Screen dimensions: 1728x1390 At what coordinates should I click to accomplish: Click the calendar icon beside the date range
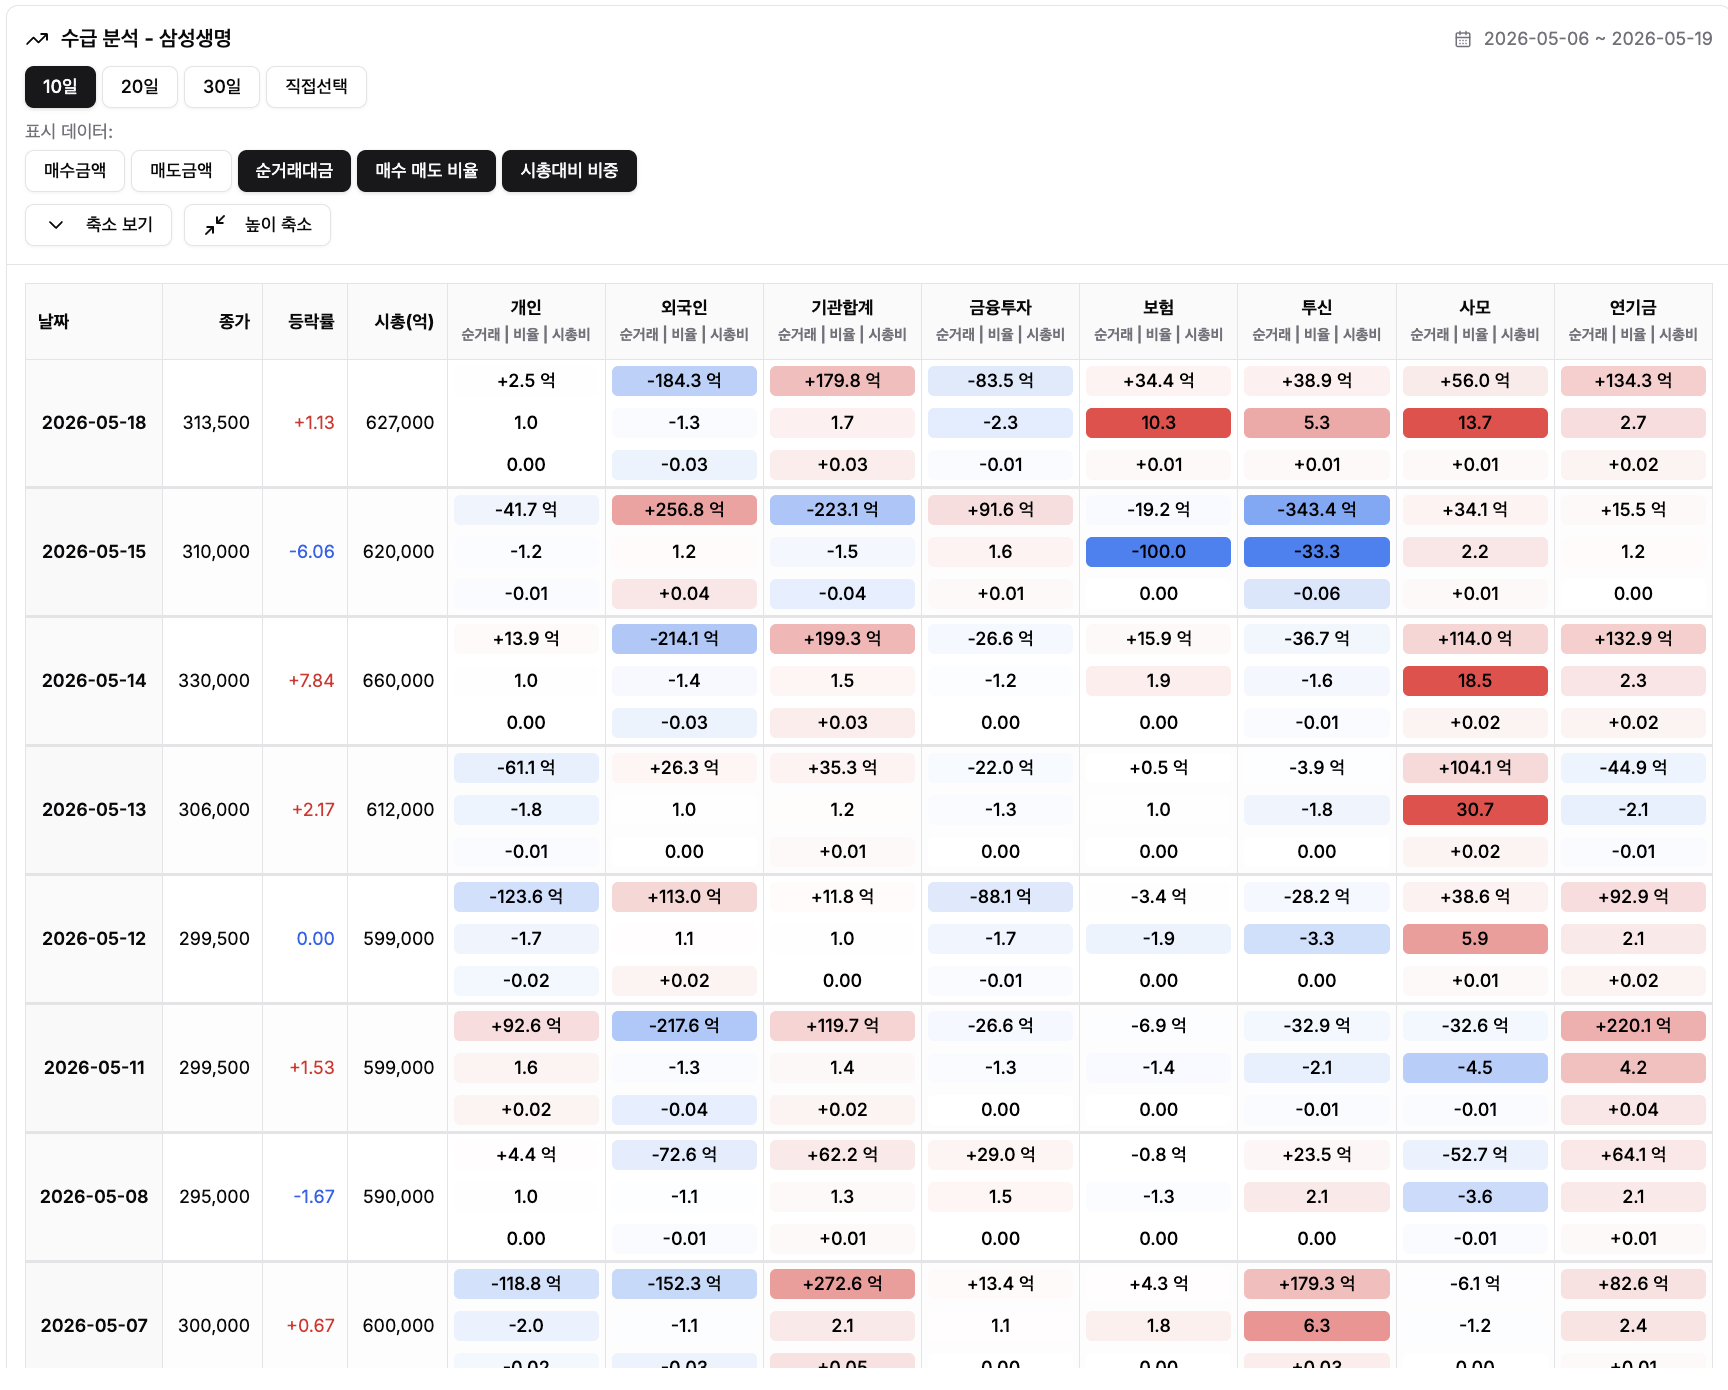click(x=1463, y=39)
